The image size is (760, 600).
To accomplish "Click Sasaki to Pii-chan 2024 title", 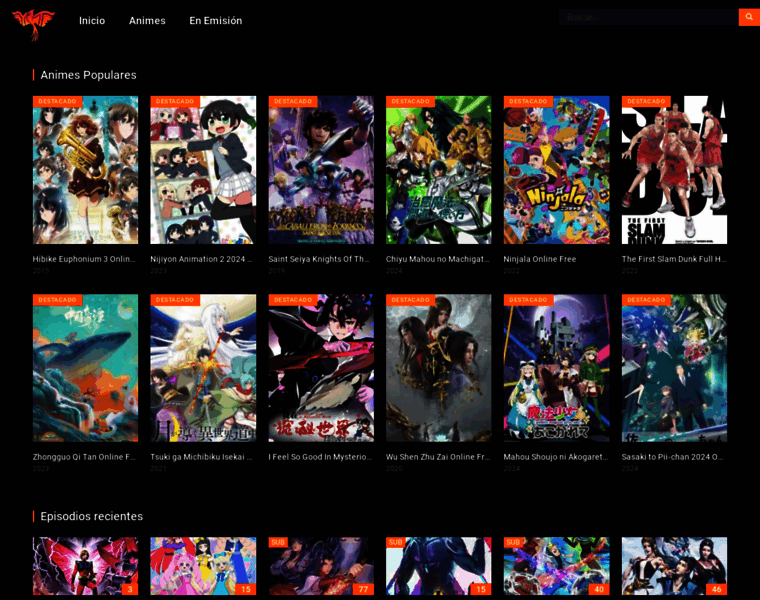I will coord(673,457).
